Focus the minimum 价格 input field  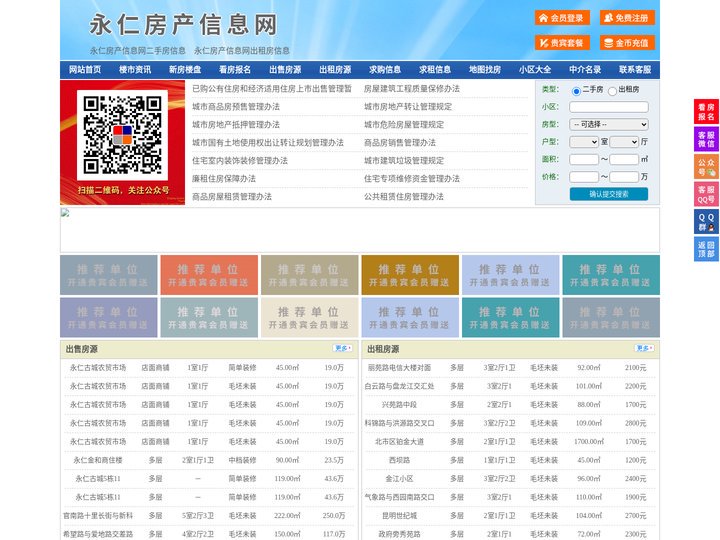coord(584,177)
